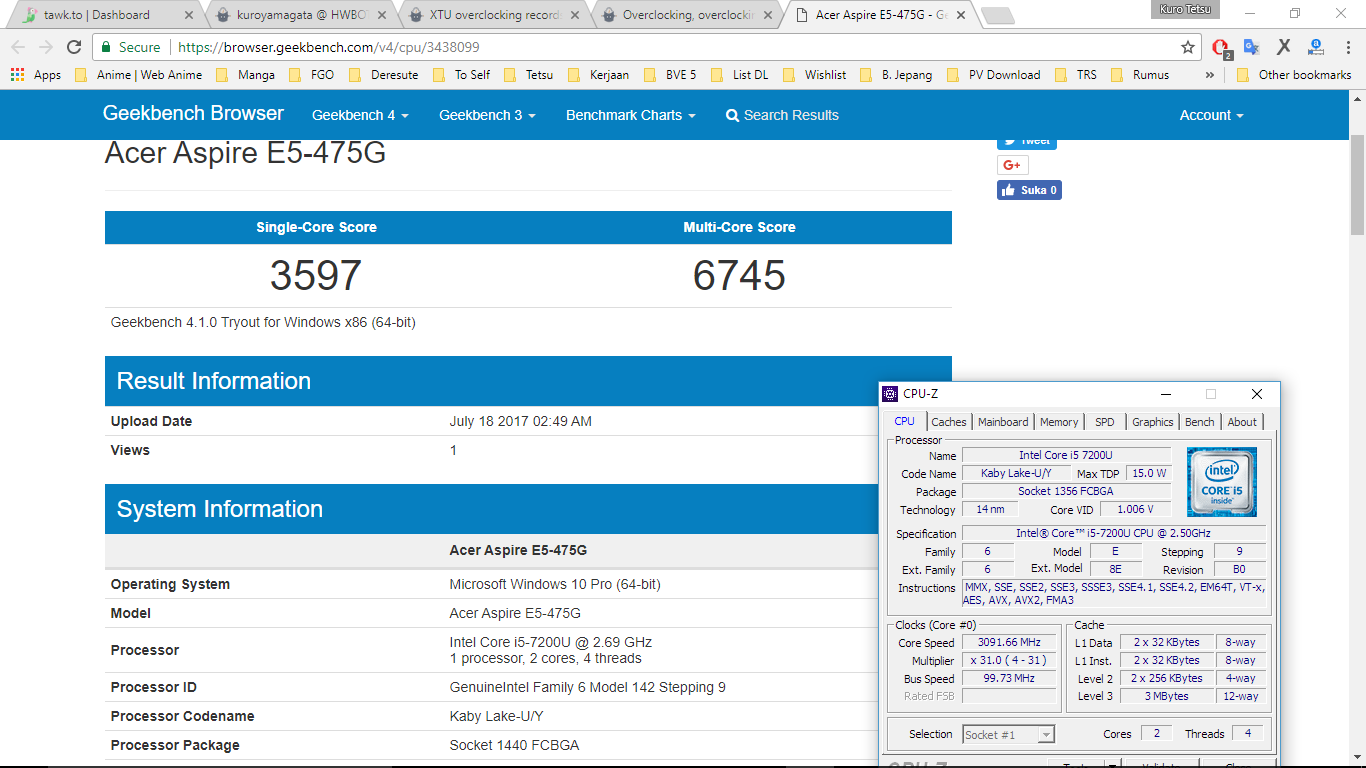Expand the Geekbench 3 dropdown menu
Image resolution: width=1366 pixels, height=768 pixels.
pos(487,115)
